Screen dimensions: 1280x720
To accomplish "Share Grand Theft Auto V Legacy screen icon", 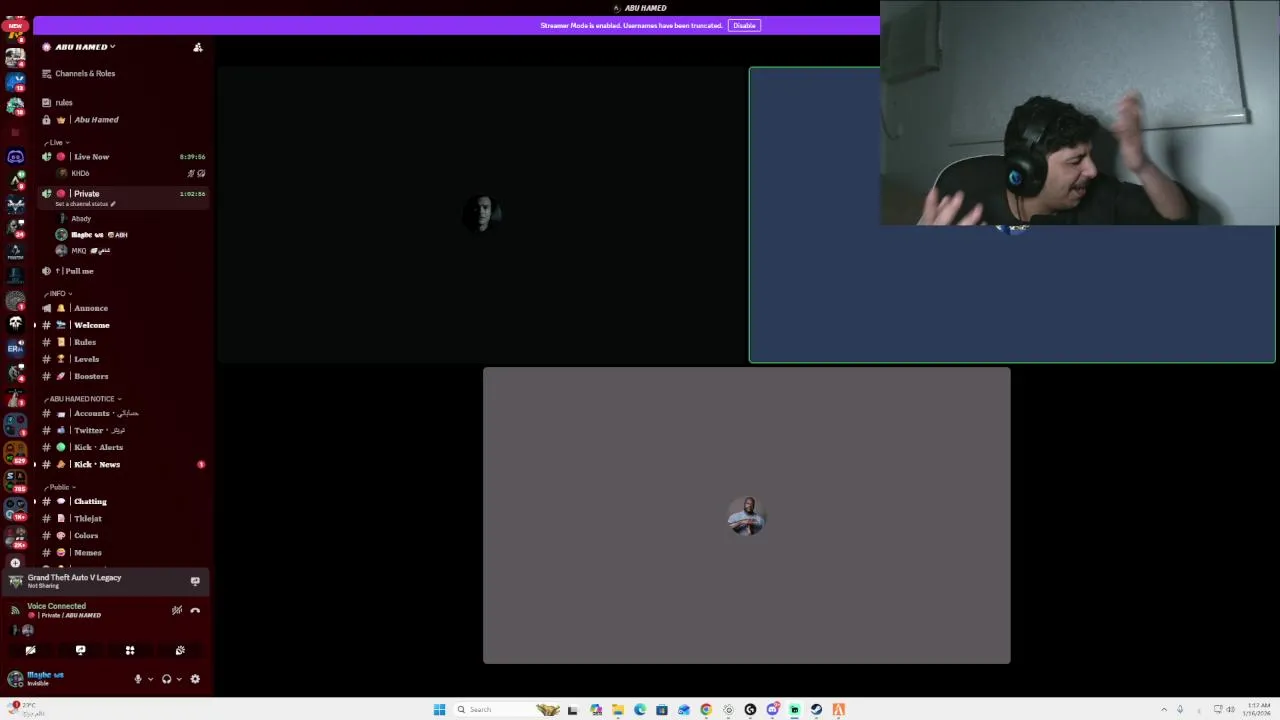I will coord(195,581).
